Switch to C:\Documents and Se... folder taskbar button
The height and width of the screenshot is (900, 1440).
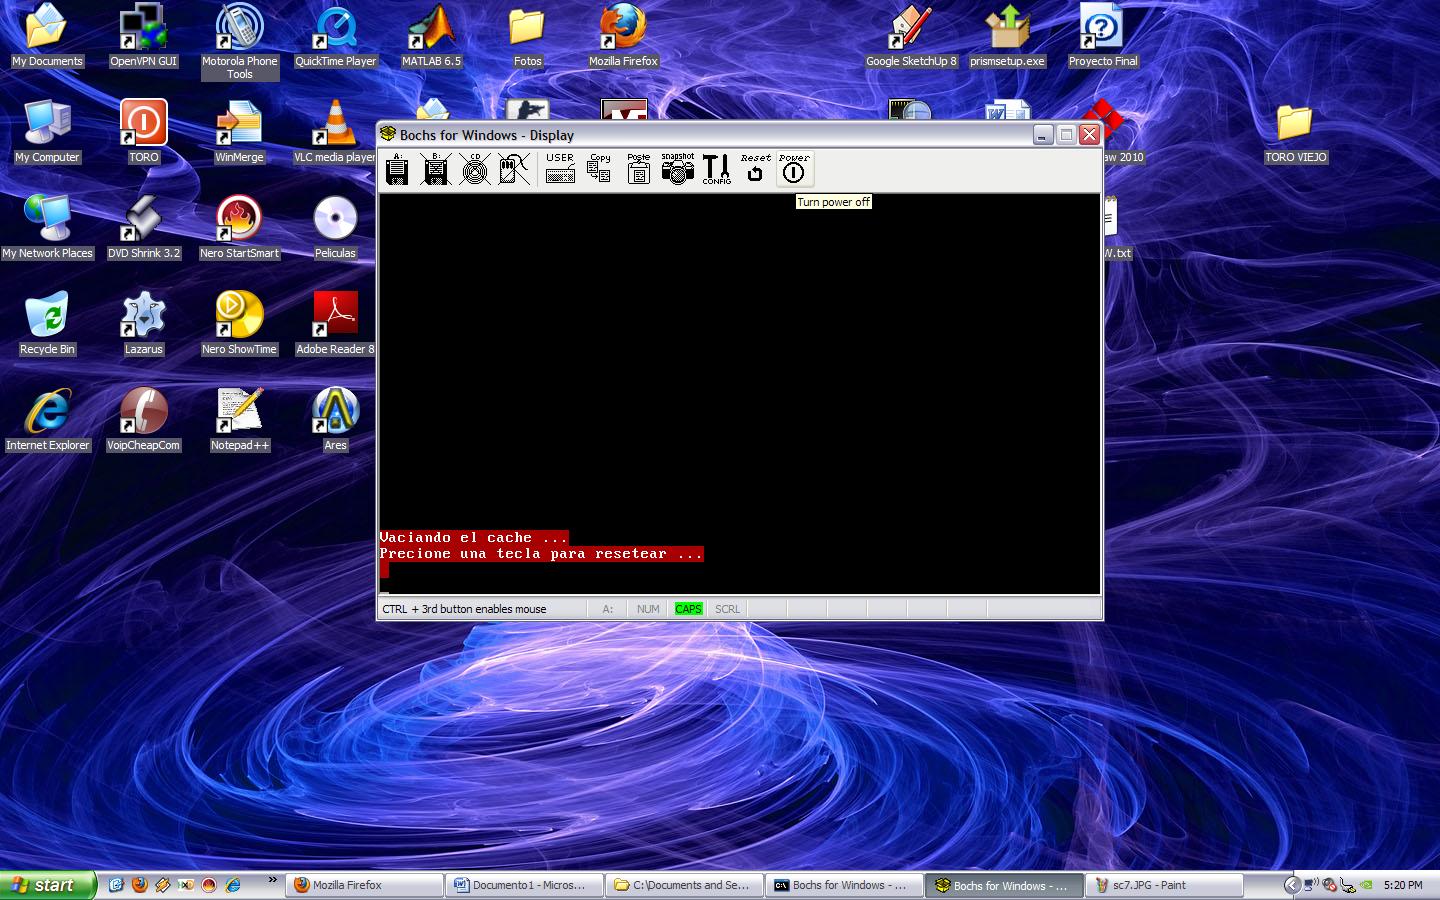[685, 885]
